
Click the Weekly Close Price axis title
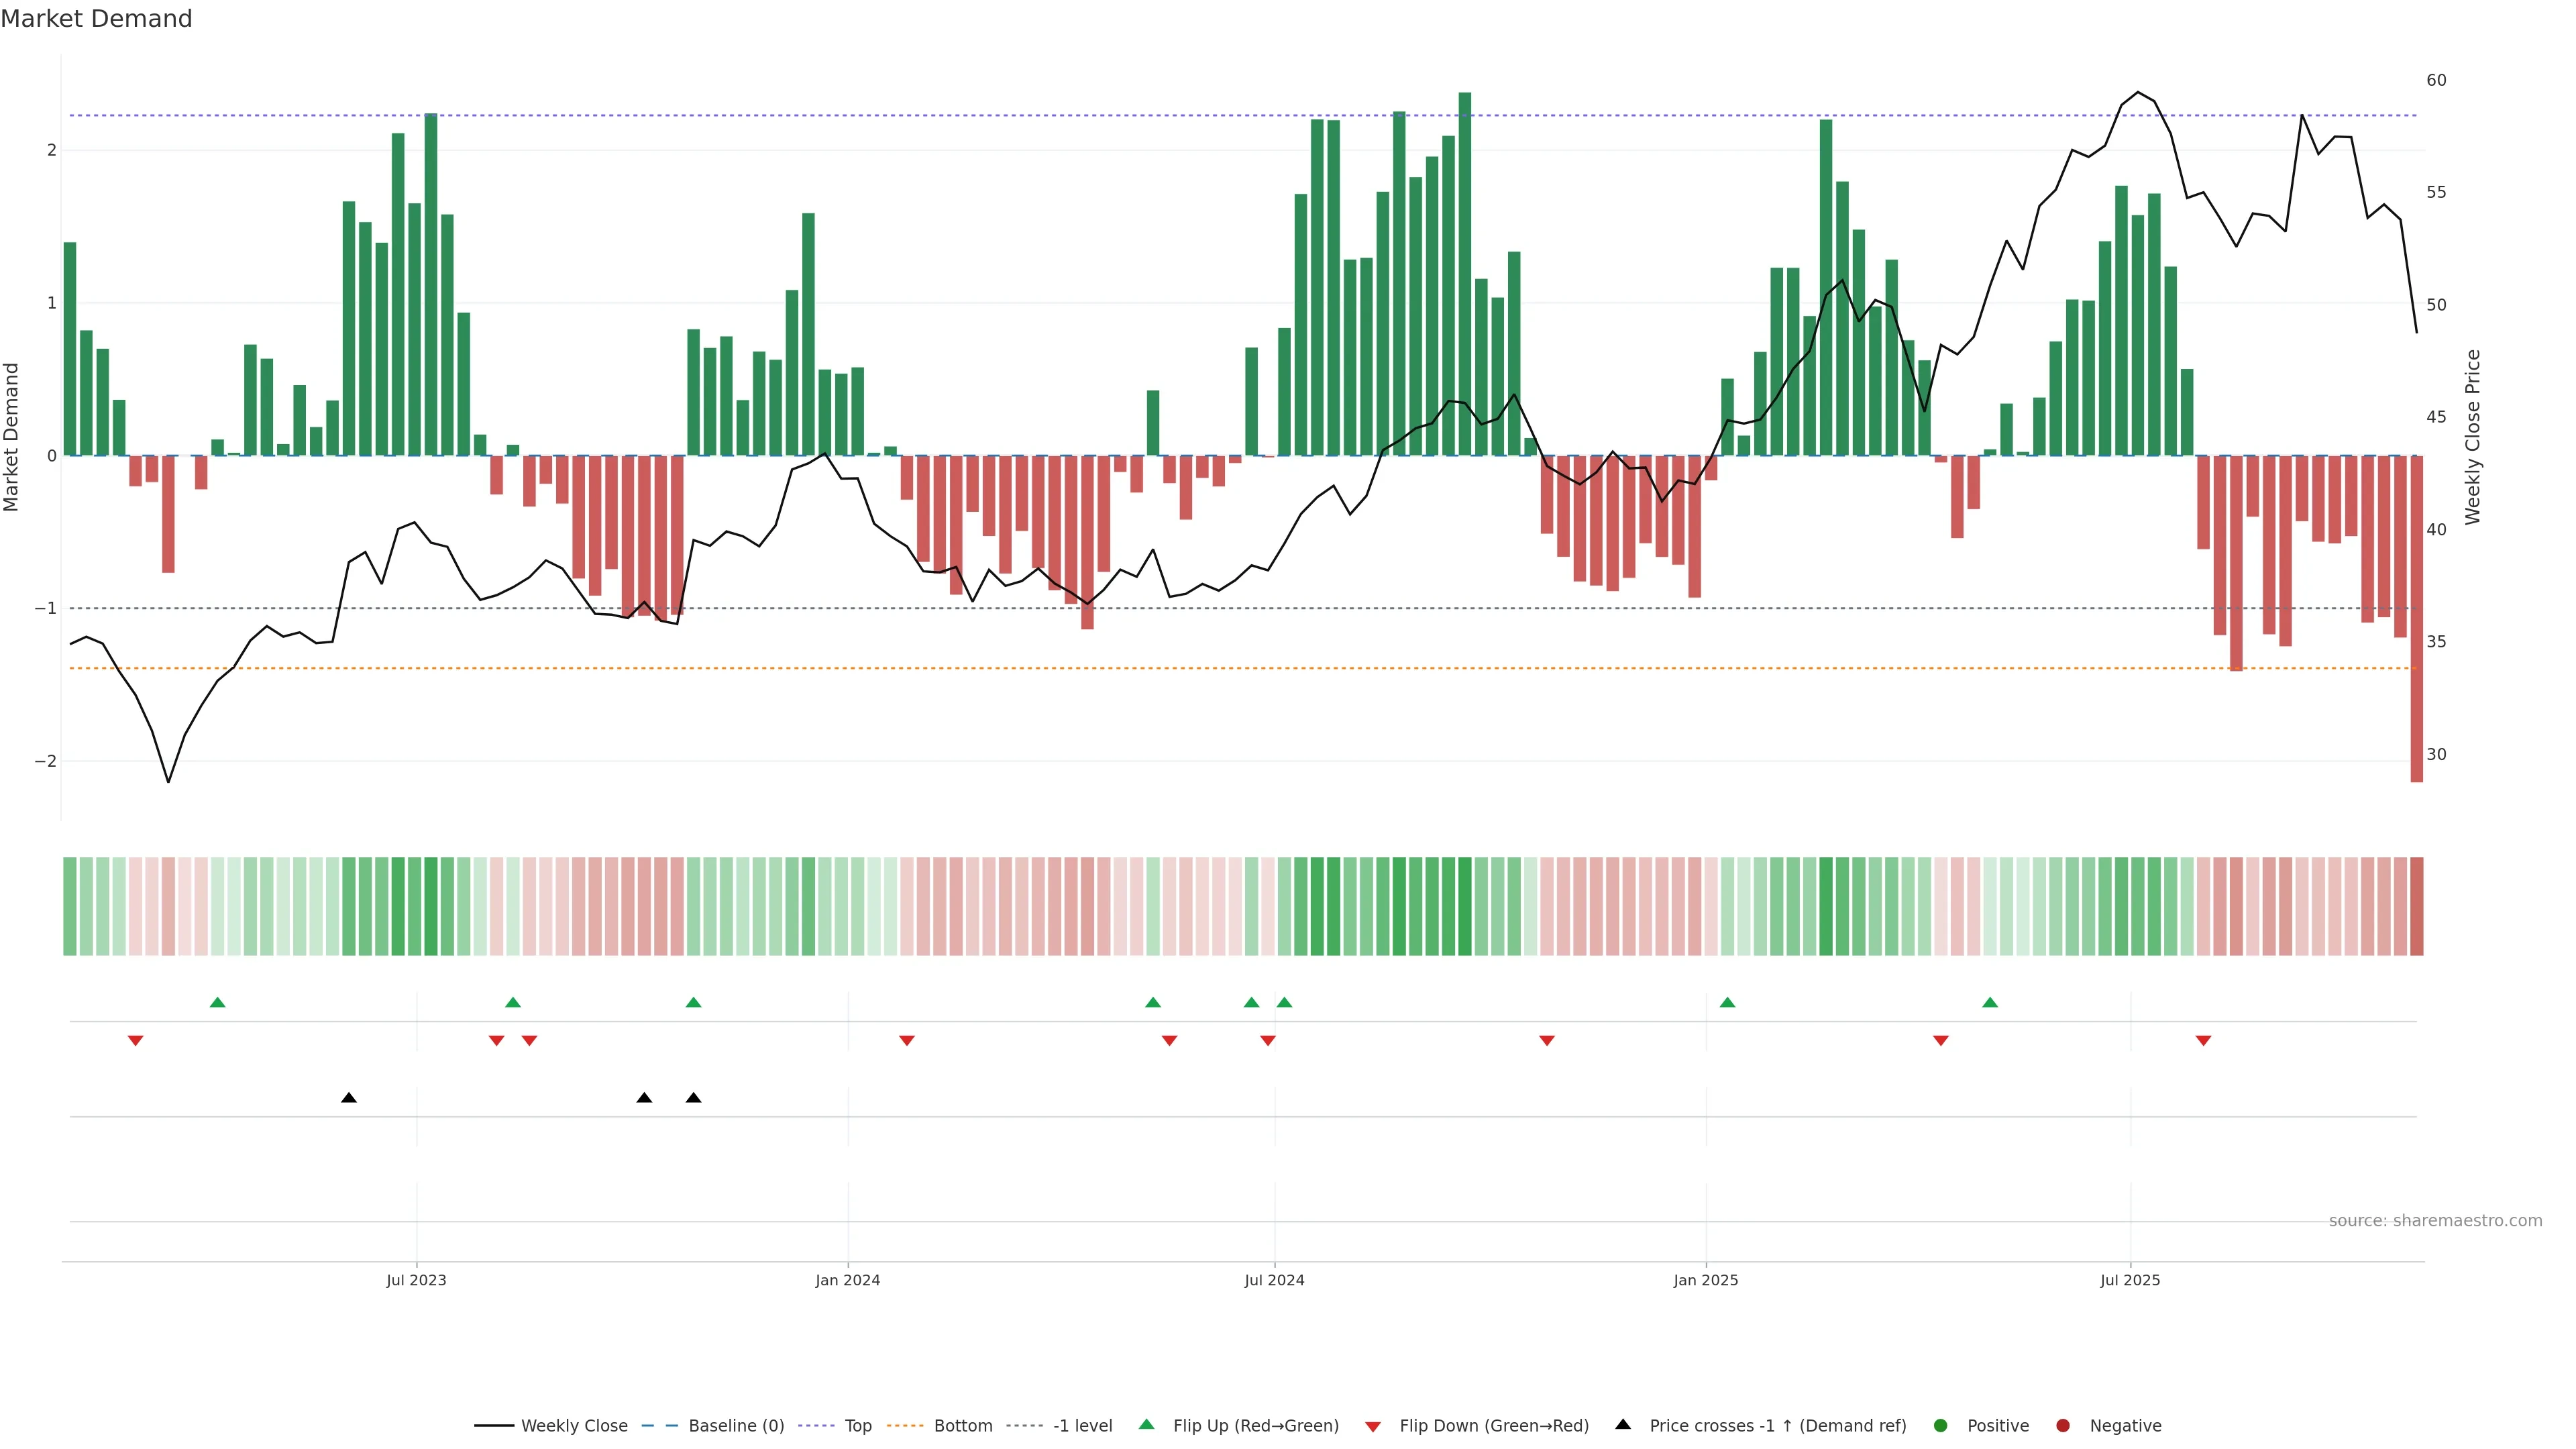pos(2472,437)
